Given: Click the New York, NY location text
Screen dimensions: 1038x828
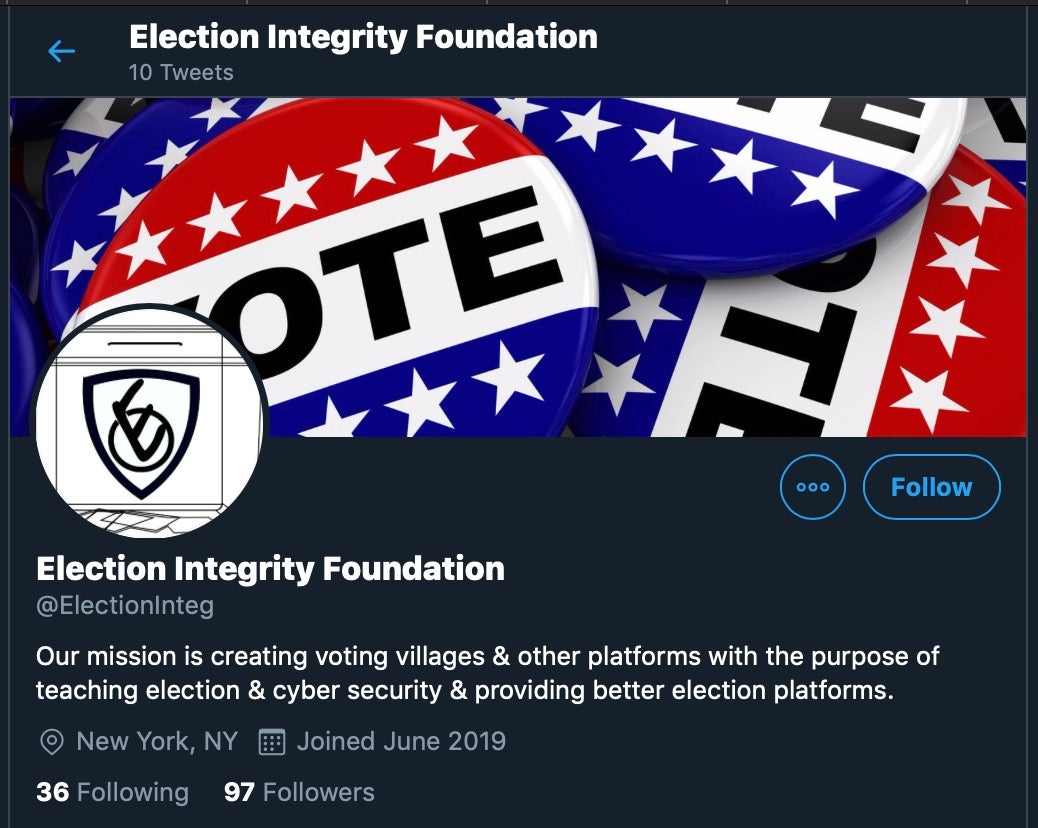Looking at the screenshot, I should pyautogui.click(x=157, y=741).
